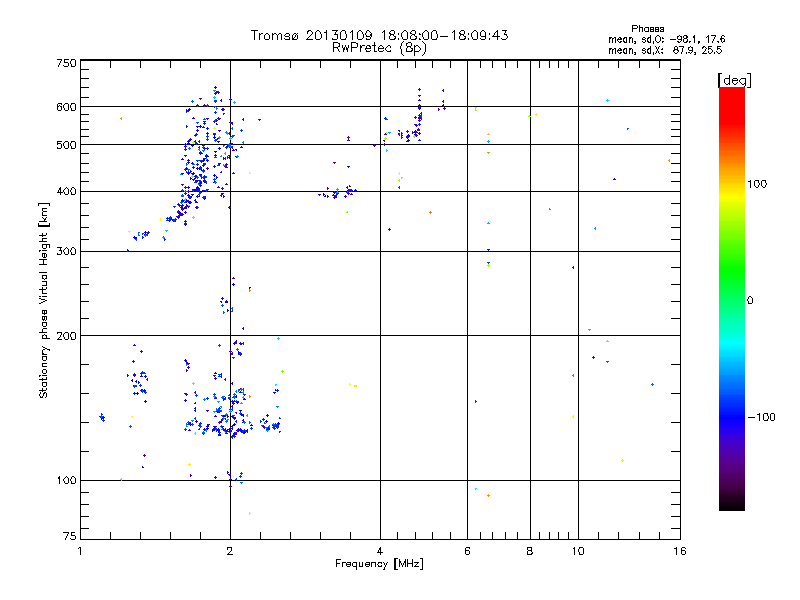800x600 pixels.
Task: Click the x-axis tick label "6"
Action: [x=467, y=551]
